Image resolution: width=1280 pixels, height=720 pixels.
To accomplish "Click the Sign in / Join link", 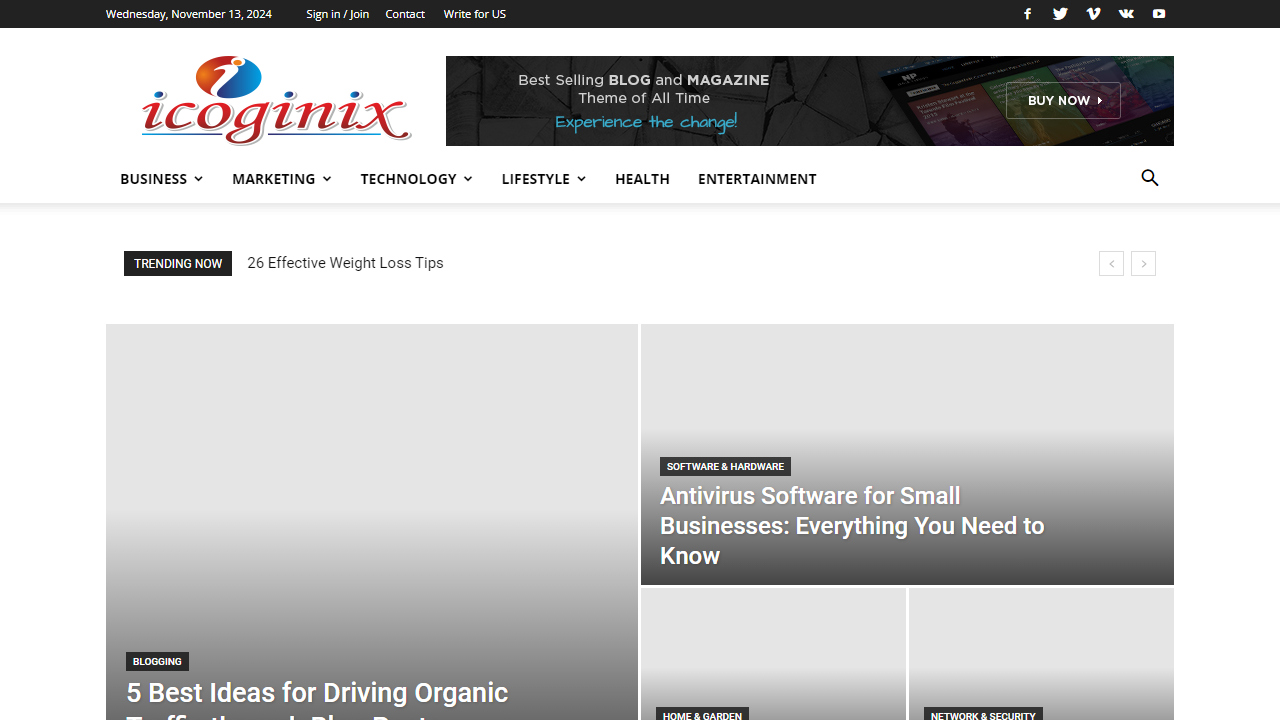I will tap(337, 13).
